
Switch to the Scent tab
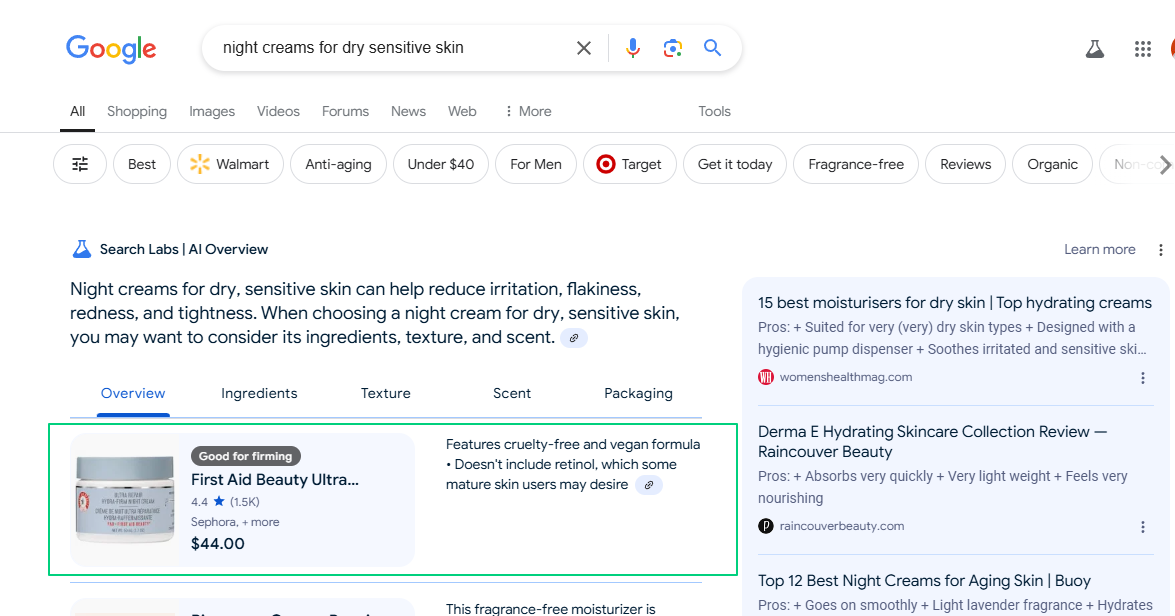click(512, 393)
